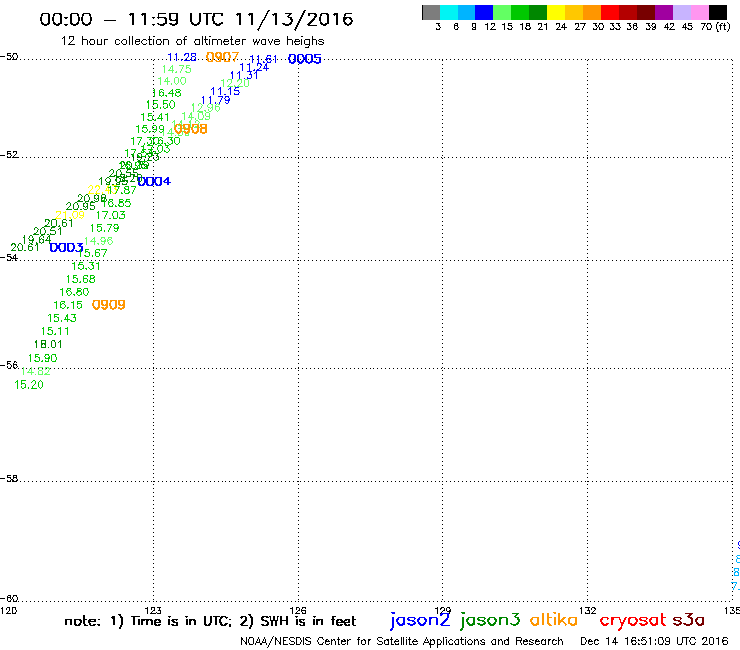
Task: Click the pink color legend swatch
Action: click(699, 12)
